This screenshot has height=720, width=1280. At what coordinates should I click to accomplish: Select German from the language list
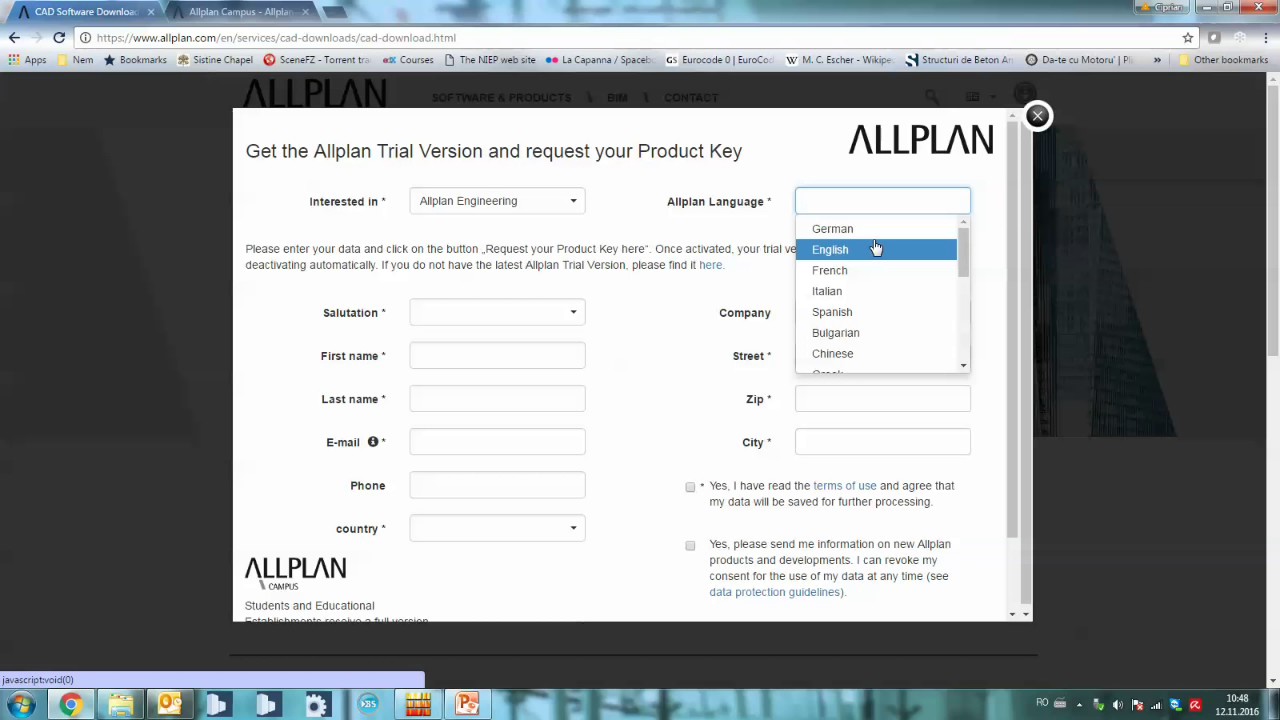coord(876,229)
